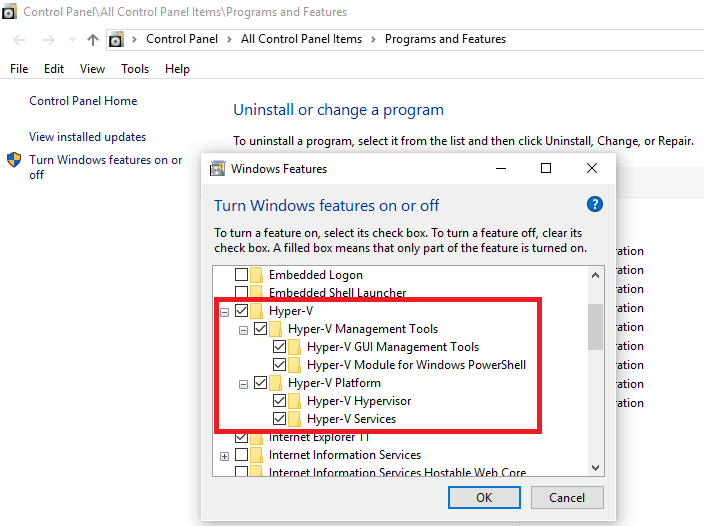Screen dimensions: 704x526
Task: Collapse the Hyper-V tree node
Action: (224, 312)
